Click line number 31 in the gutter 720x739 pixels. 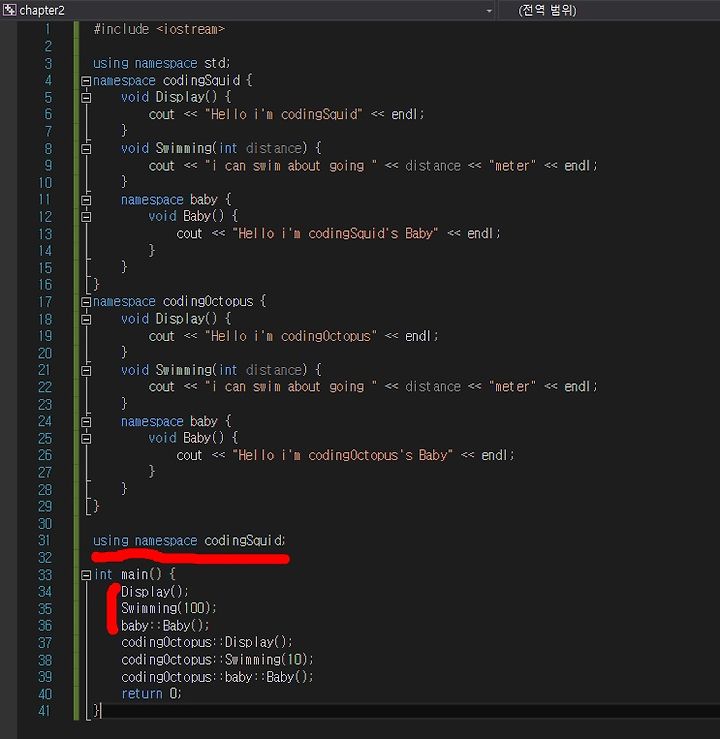point(44,541)
